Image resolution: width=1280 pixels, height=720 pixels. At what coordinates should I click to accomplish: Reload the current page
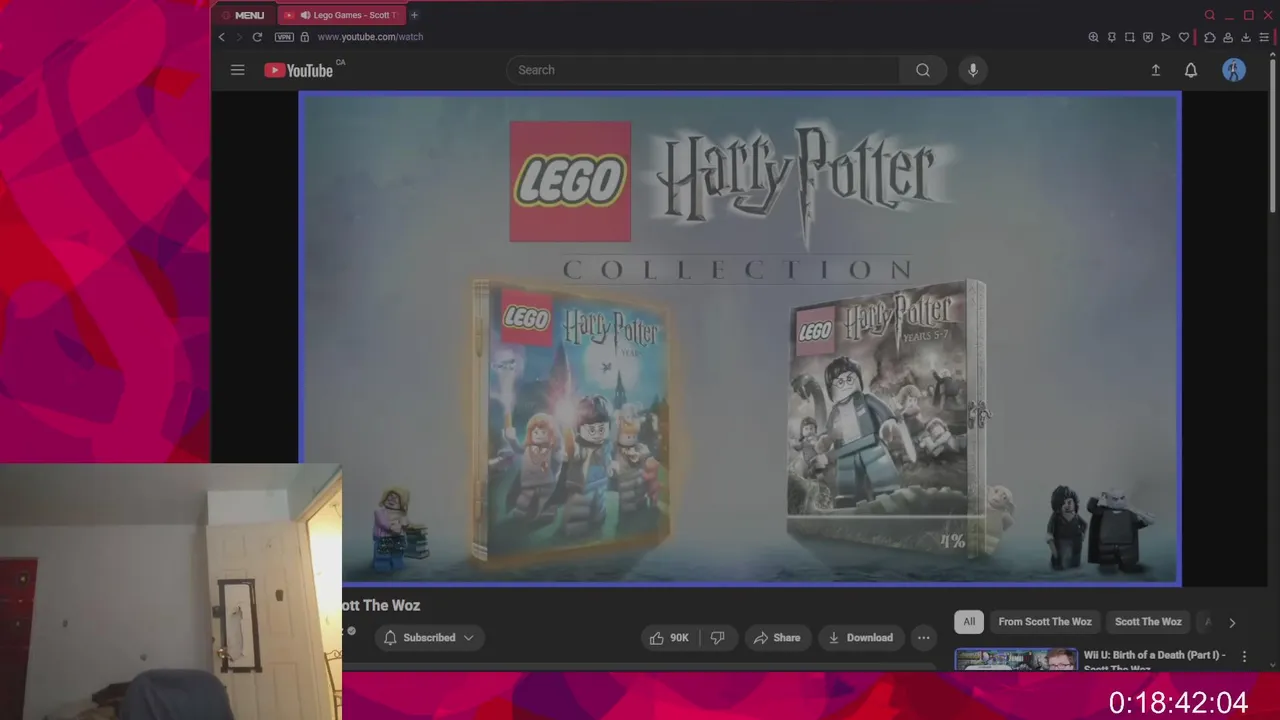tap(257, 37)
